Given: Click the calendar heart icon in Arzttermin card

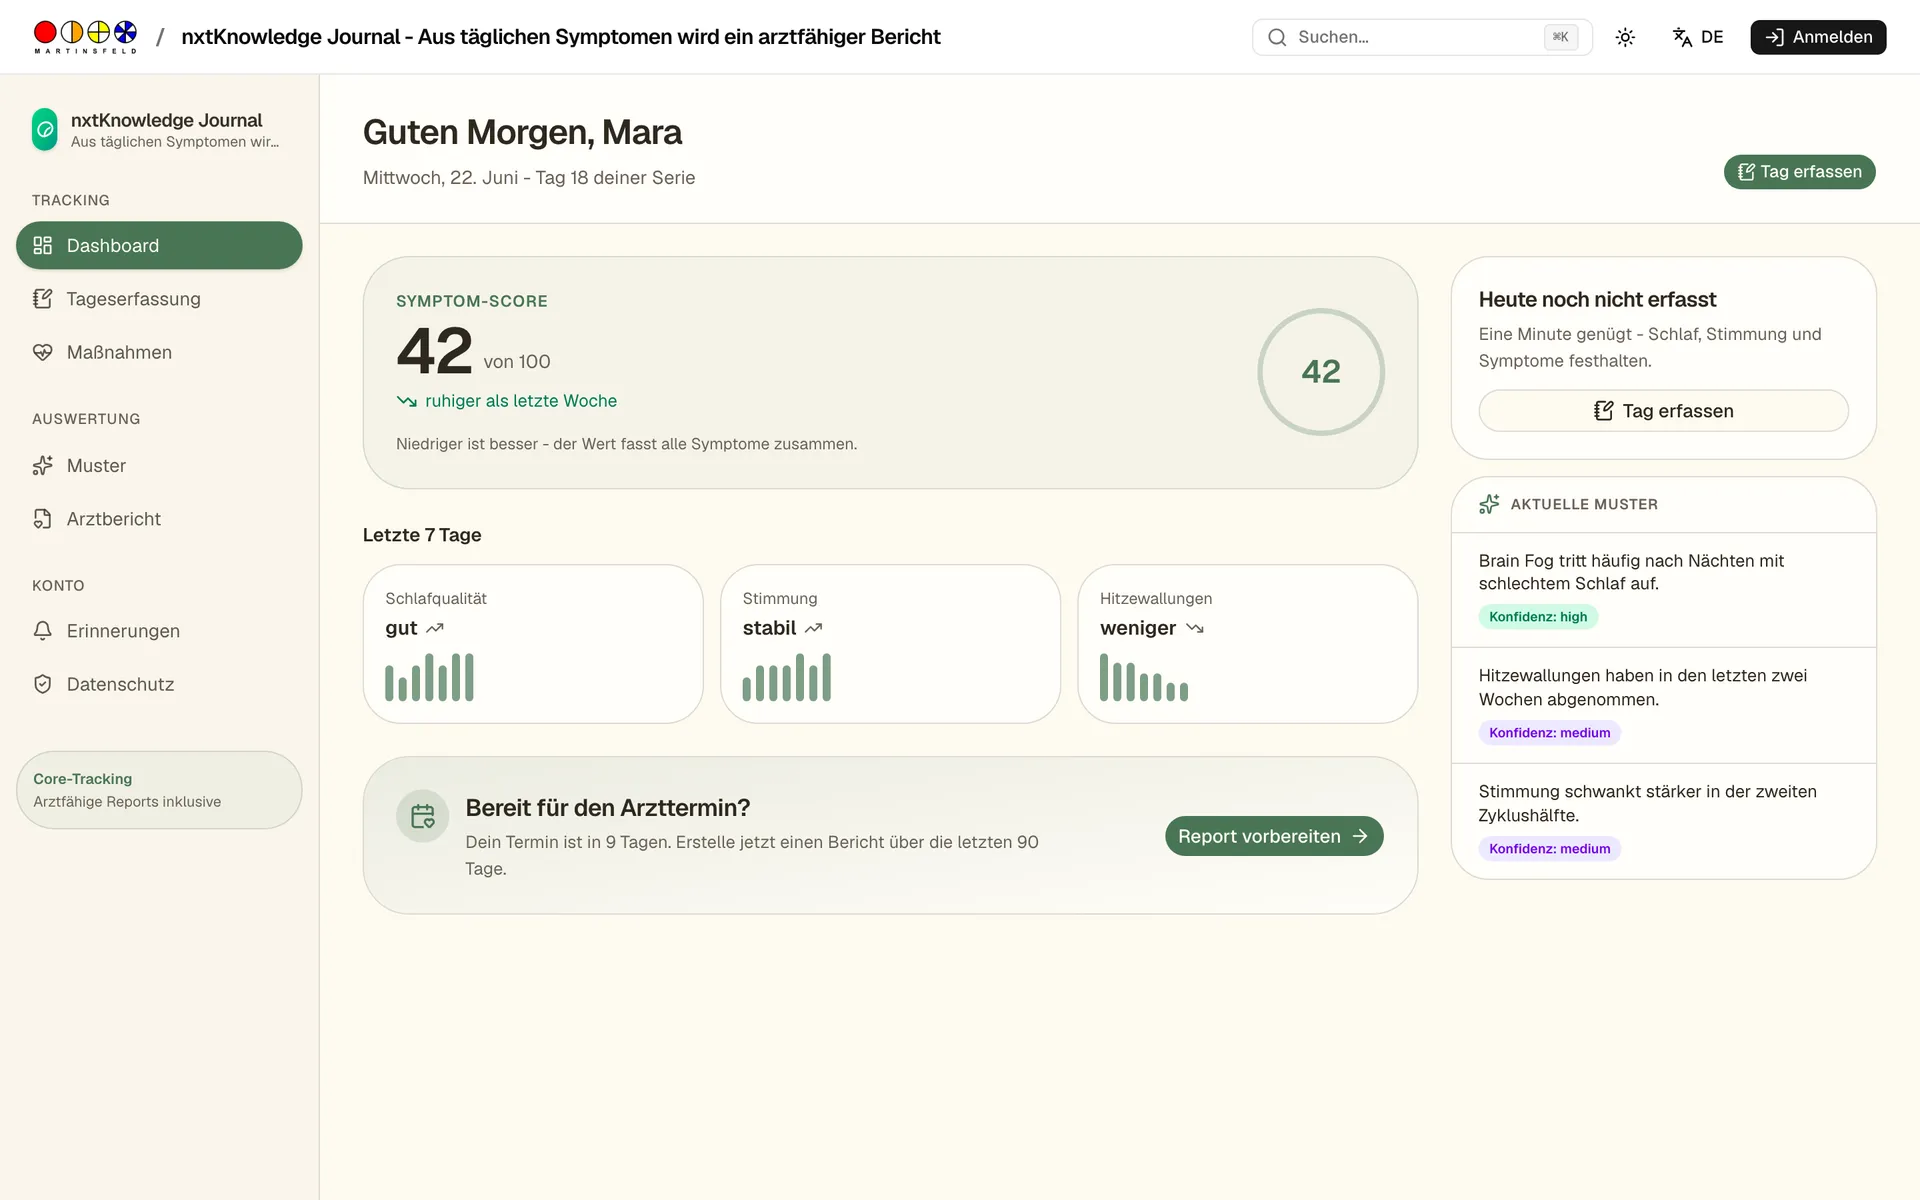Looking at the screenshot, I should [x=423, y=817].
